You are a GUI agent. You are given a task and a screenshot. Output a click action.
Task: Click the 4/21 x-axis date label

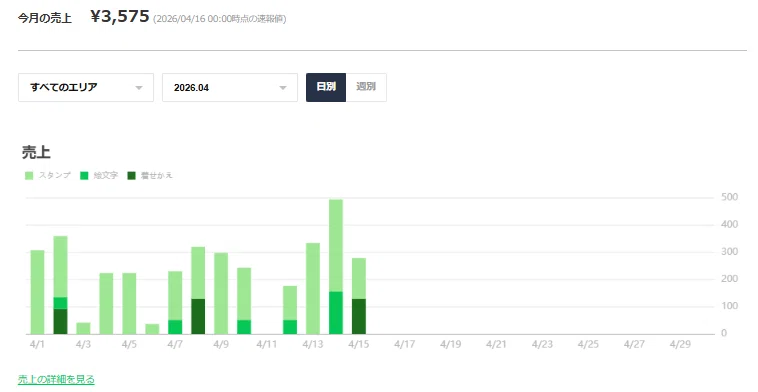tap(496, 345)
